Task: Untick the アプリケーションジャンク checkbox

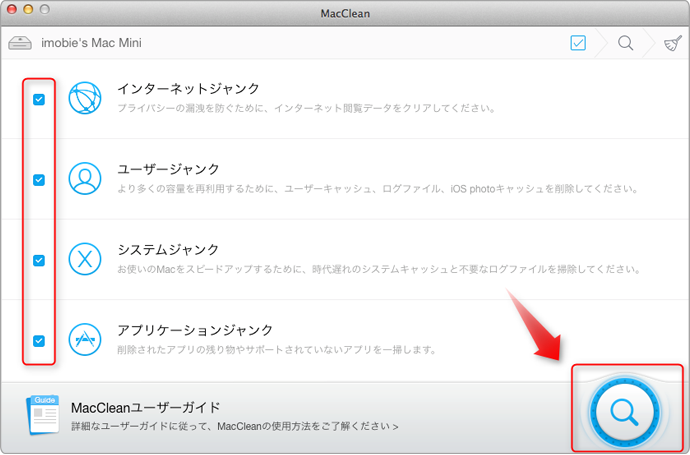Action: (x=39, y=341)
